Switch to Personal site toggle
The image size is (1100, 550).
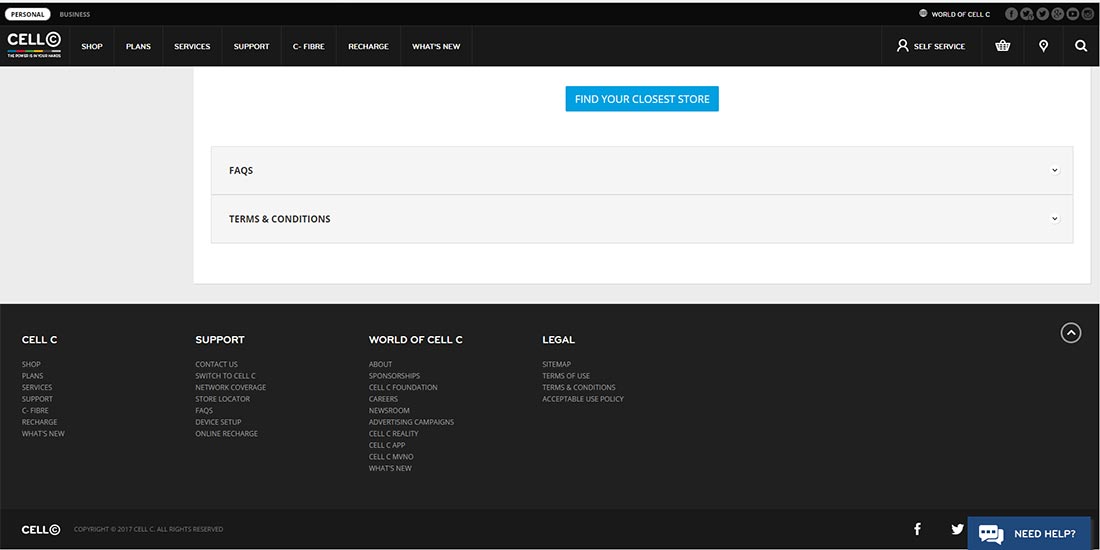[28, 14]
